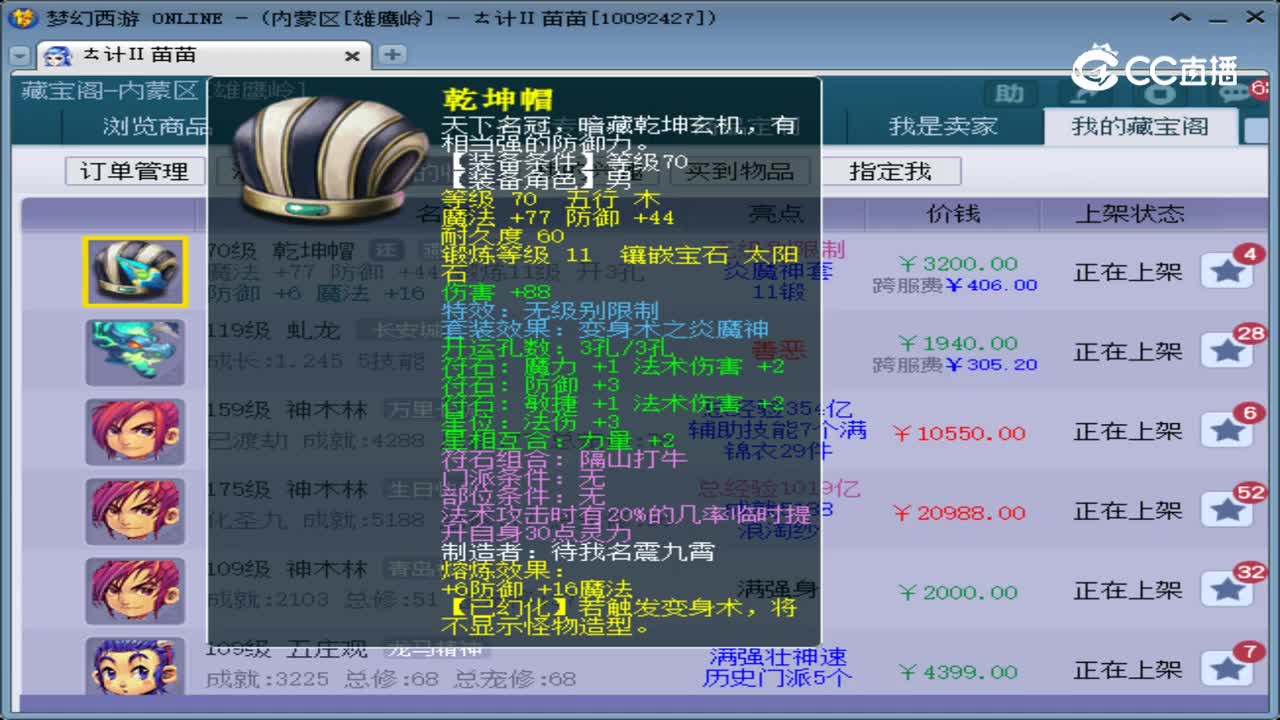Click the game logo icon in title bar
Screen dimensions: 1280x720
pyautogui.click(x=23, y=18)
